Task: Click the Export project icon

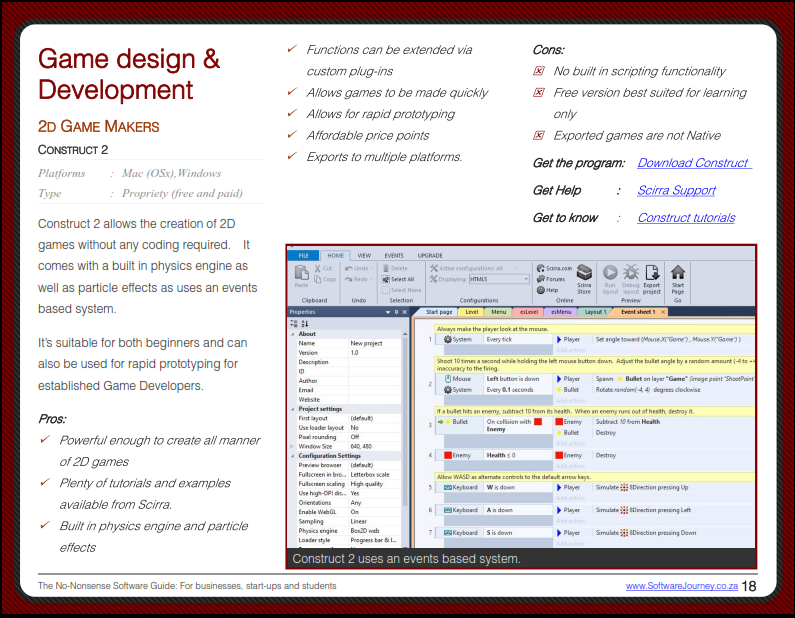Action: click(x=652, y=272)
